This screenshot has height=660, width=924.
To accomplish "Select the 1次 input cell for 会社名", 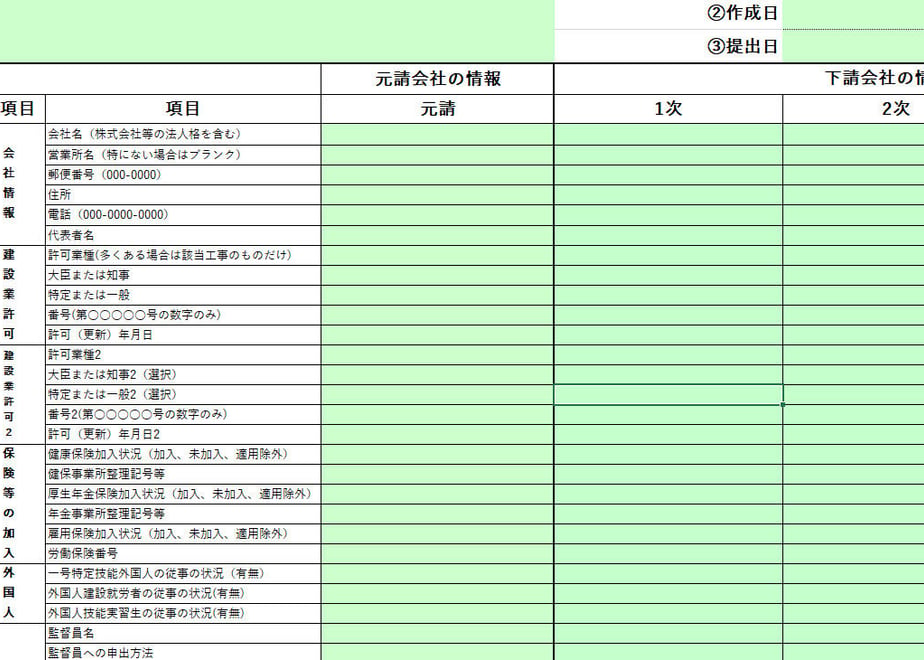I will 668,134.
